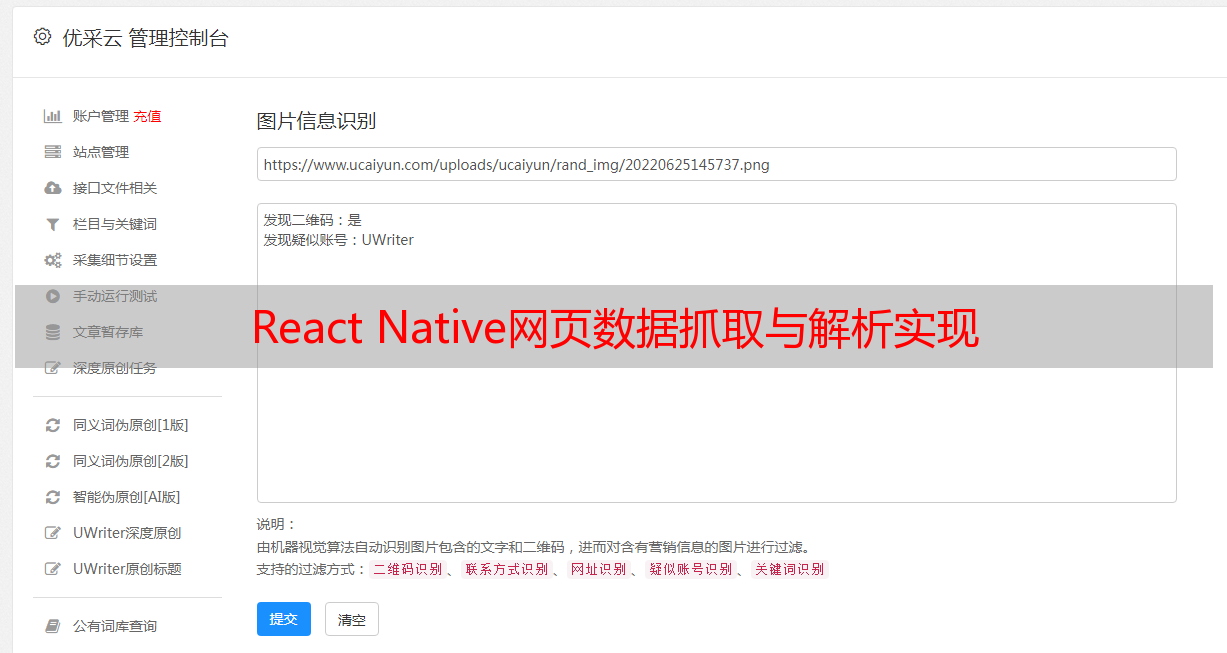Image resolution: width=1227 pixels, height=653 pixels.
Task: Click the refresh icon for 智能伪原创[AI版]
Action: 53,497
